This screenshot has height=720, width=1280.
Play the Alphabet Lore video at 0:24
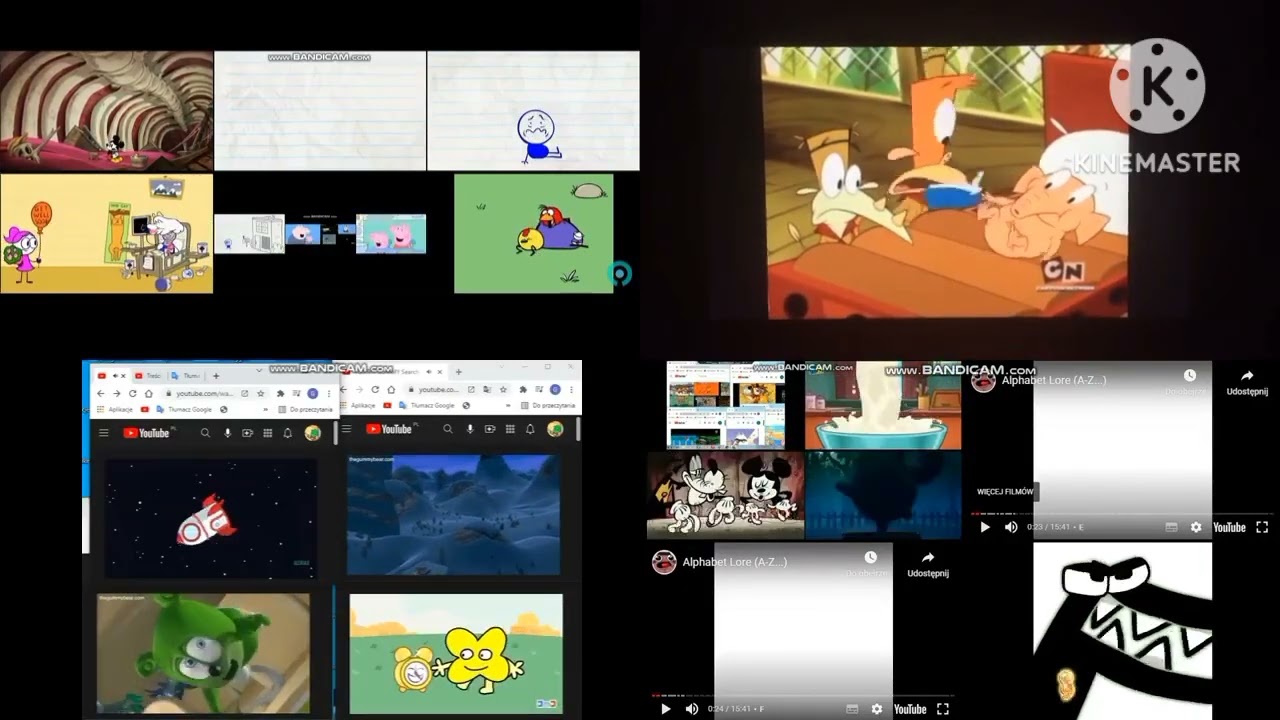(x=666, y=709)
